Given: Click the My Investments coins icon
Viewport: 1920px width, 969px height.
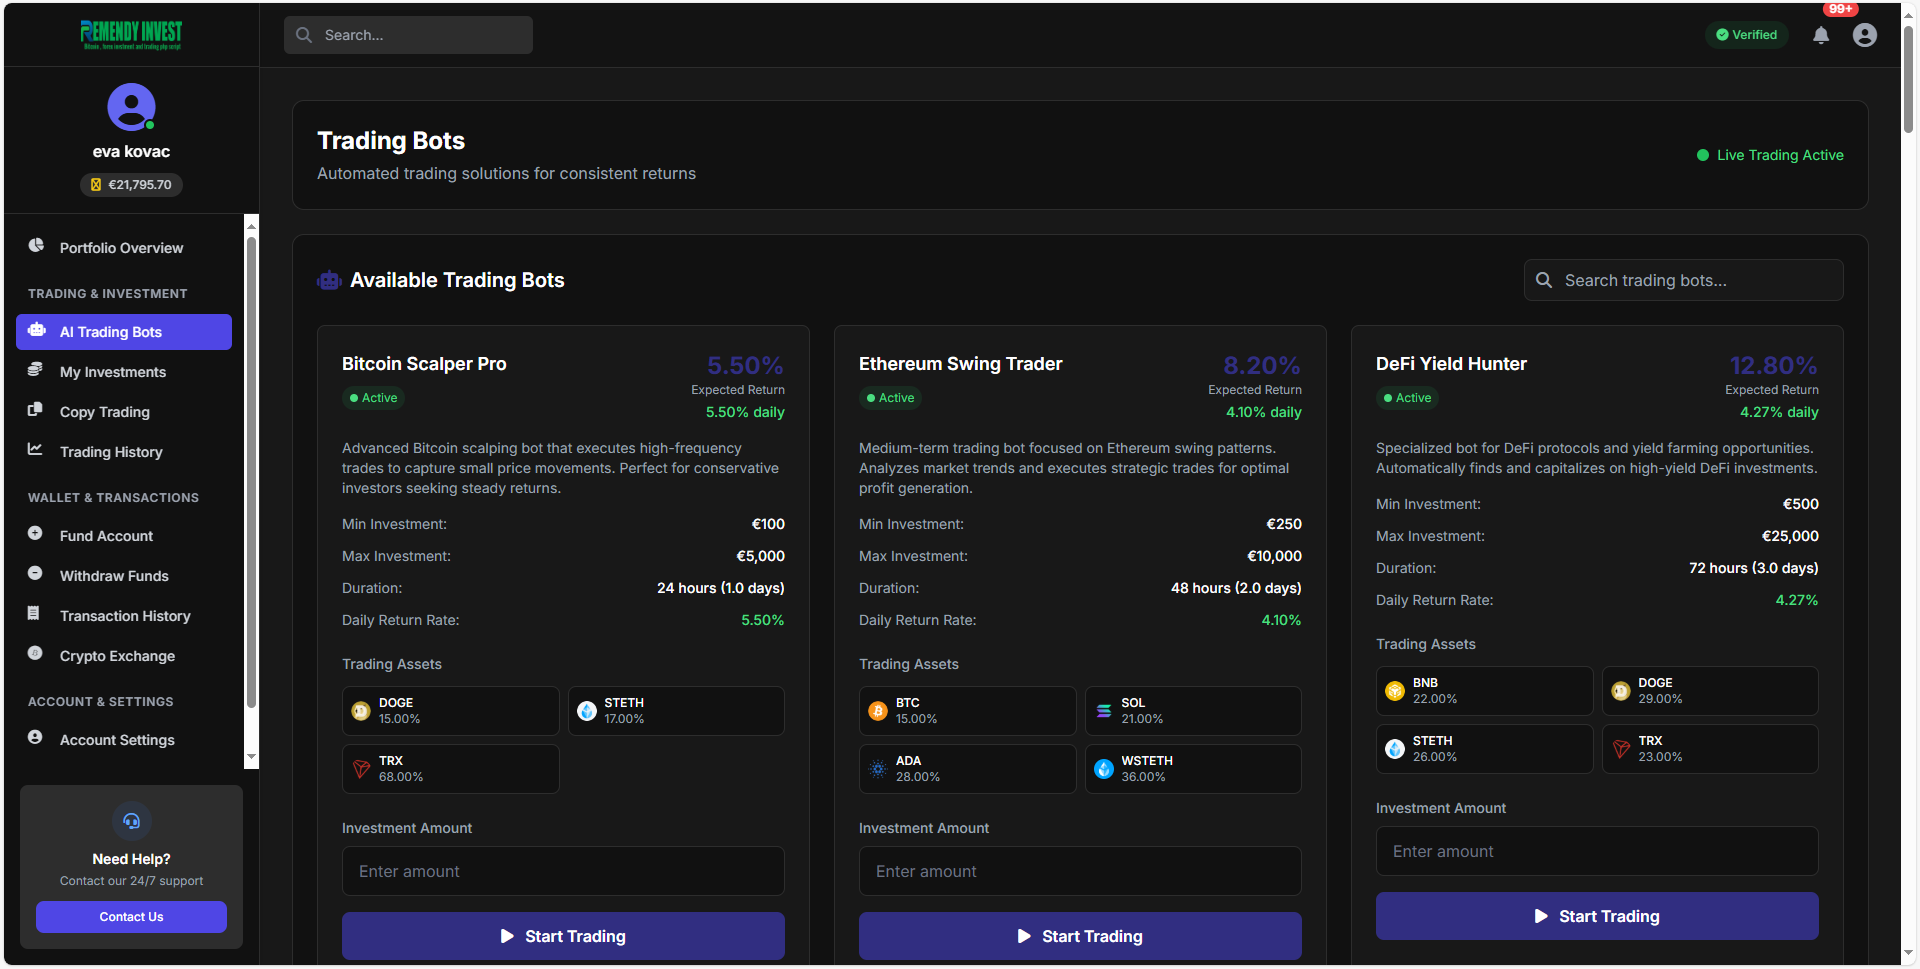Looking at the screenshot, I should coord(35,370).
